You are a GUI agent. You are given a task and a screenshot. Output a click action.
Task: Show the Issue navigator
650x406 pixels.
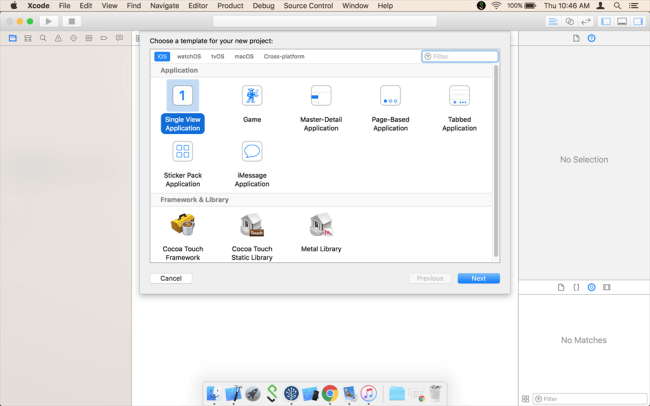pos(58,38)
